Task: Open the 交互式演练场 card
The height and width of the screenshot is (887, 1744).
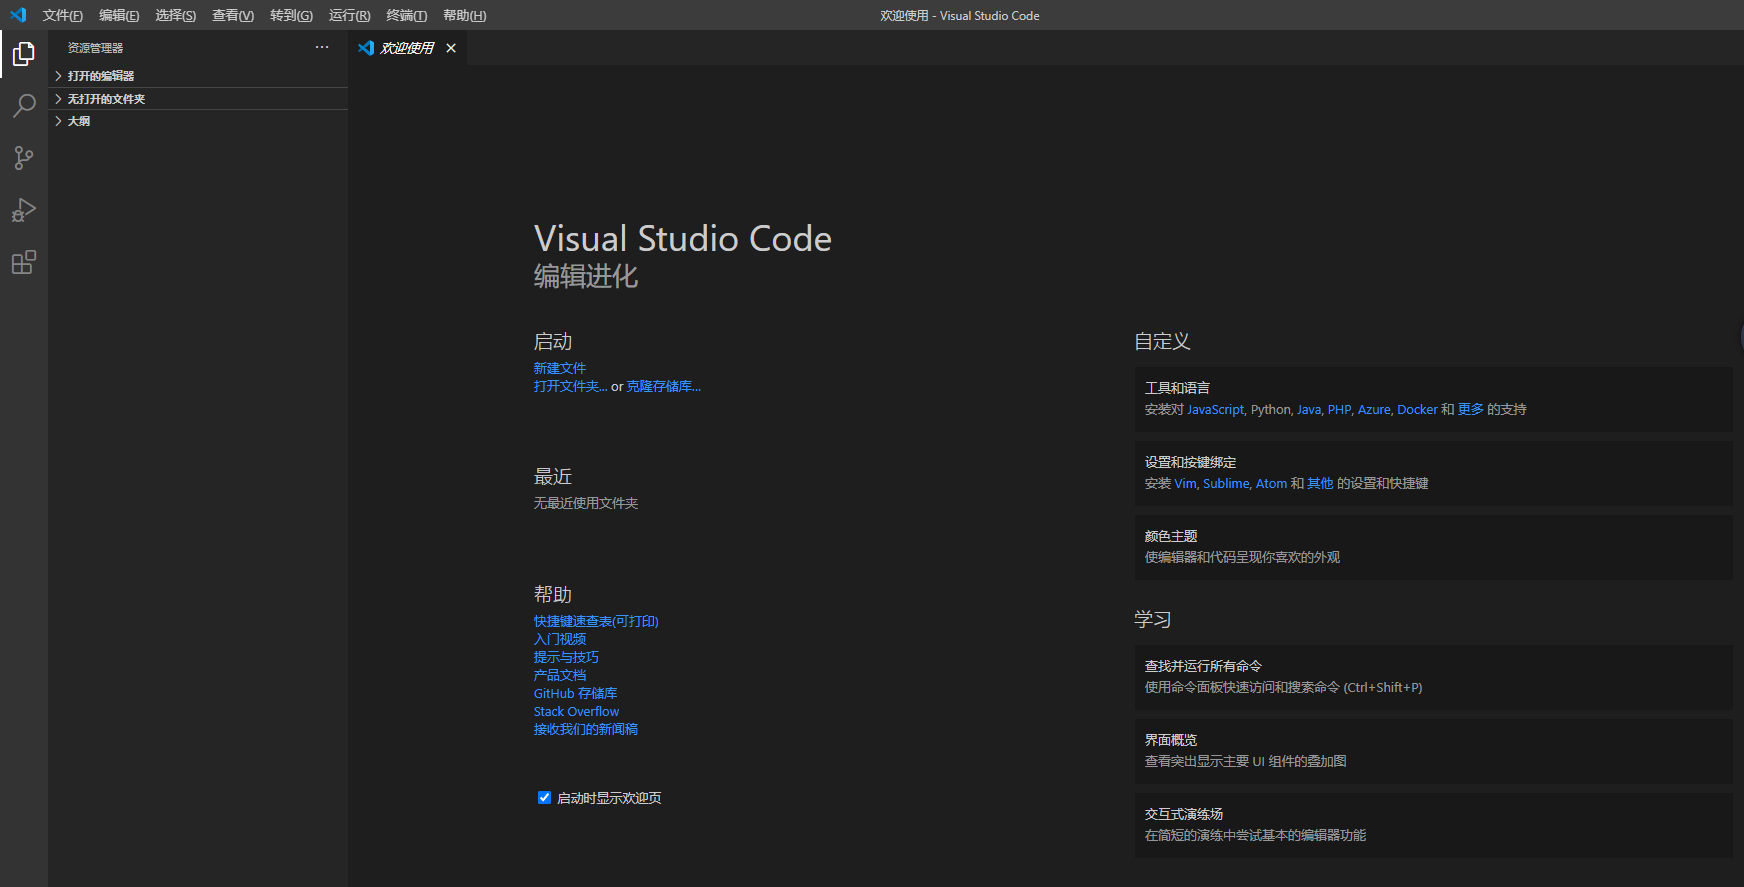Action: [x=1434, y=825]
